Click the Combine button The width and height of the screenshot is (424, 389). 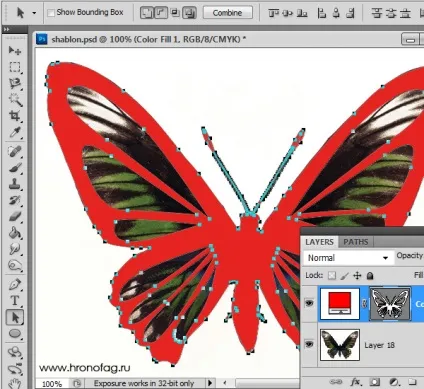pyautogui.click(x=228, y=13)
